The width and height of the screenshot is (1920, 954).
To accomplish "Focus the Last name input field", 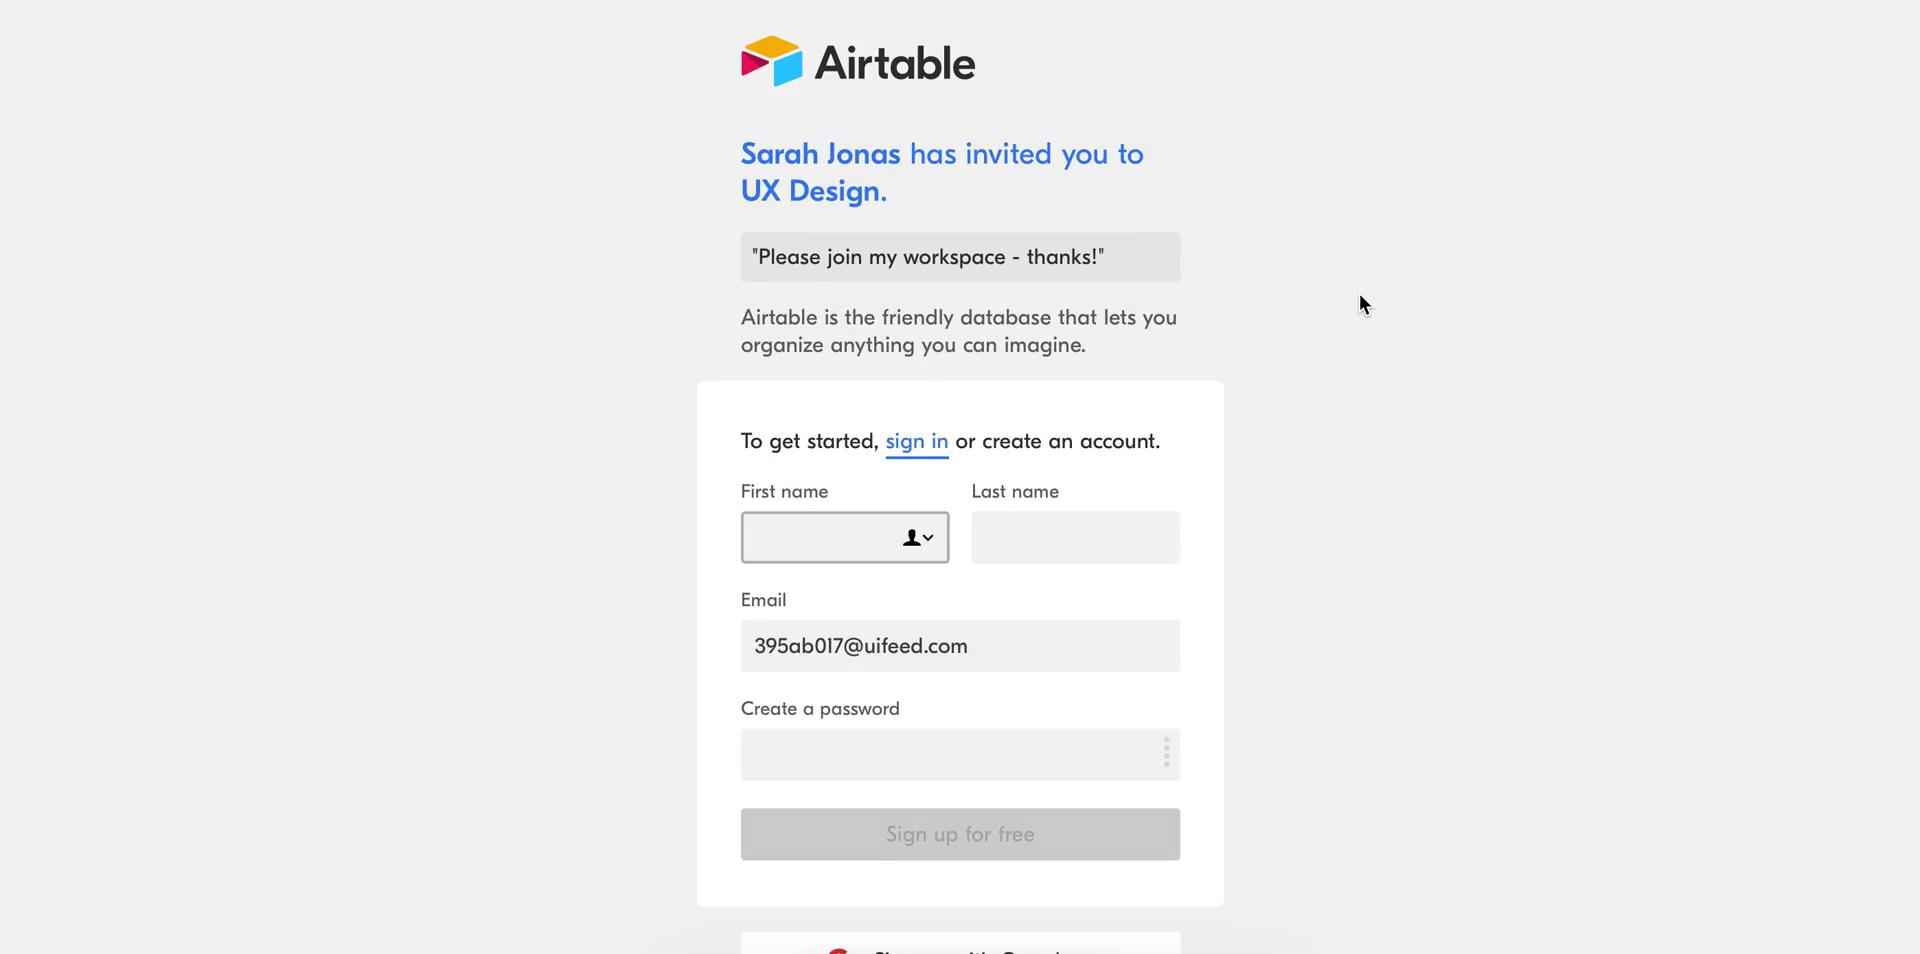I will tap(1075, 538).
